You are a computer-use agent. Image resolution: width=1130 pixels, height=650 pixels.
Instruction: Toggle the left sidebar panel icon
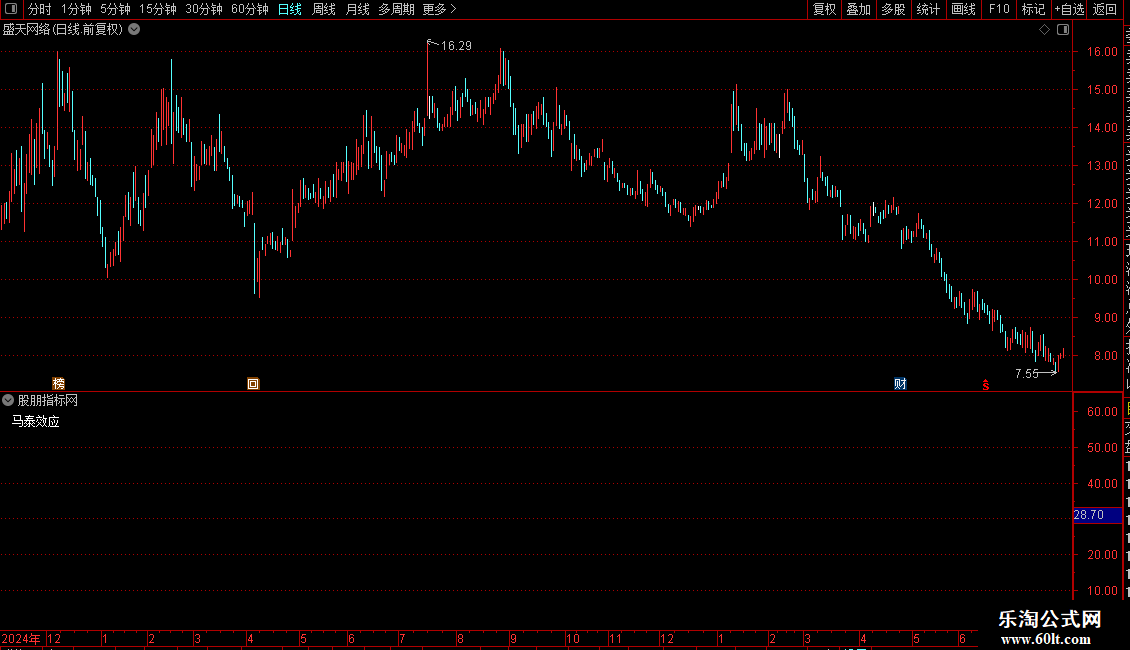pos(11,9)
